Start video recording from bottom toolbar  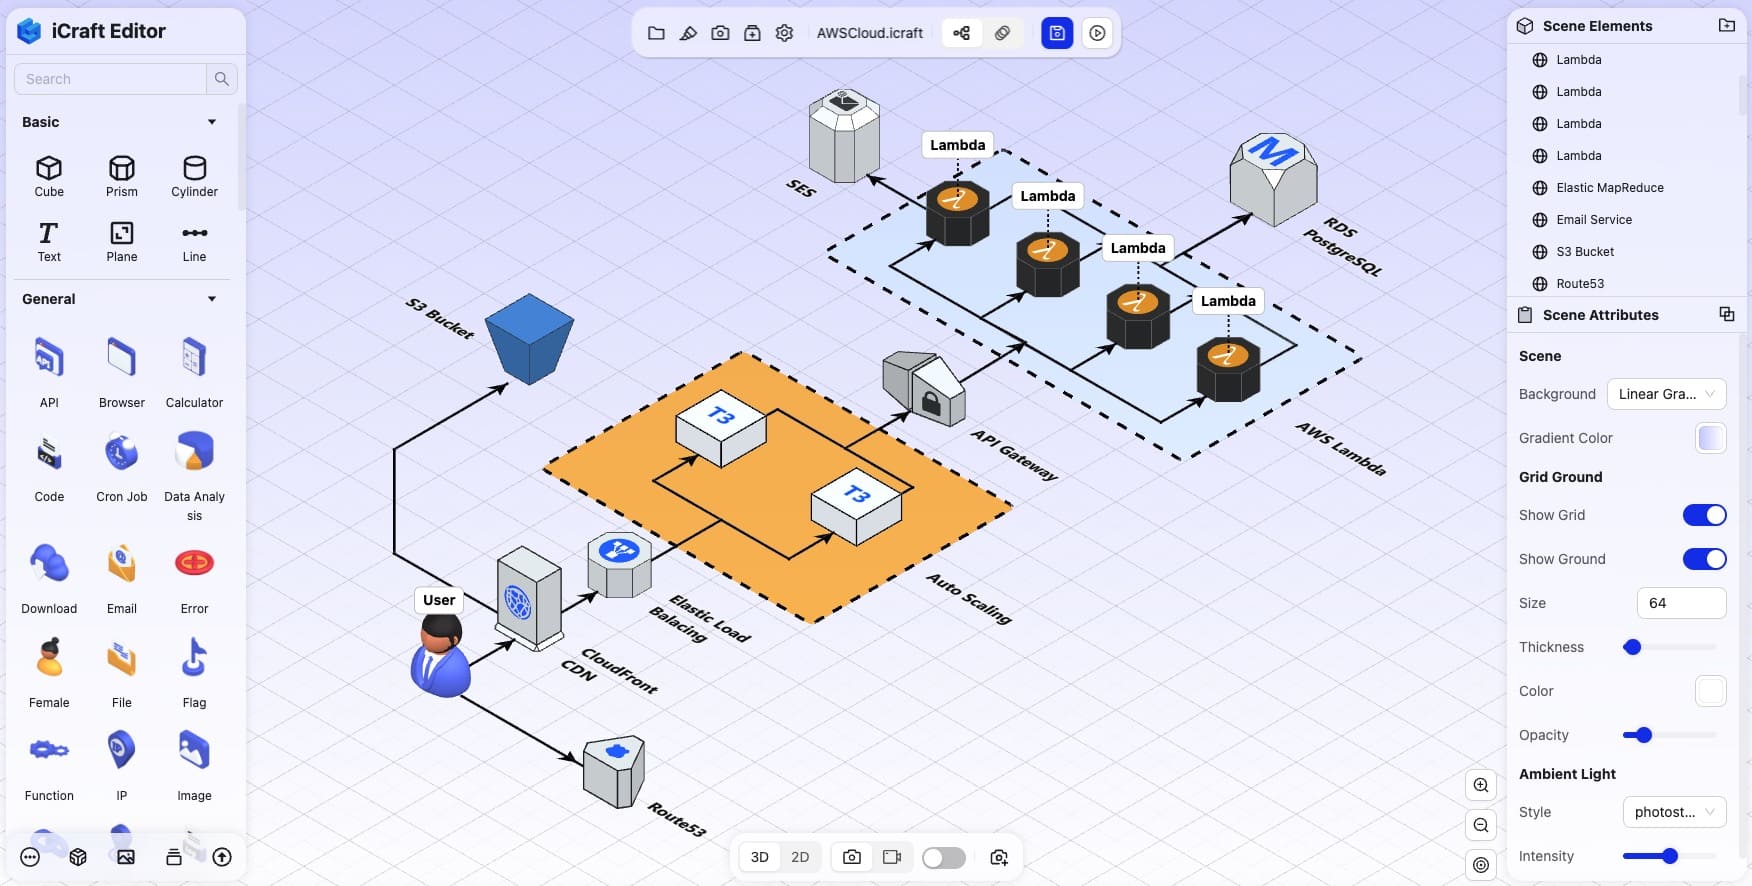point(892,857)
